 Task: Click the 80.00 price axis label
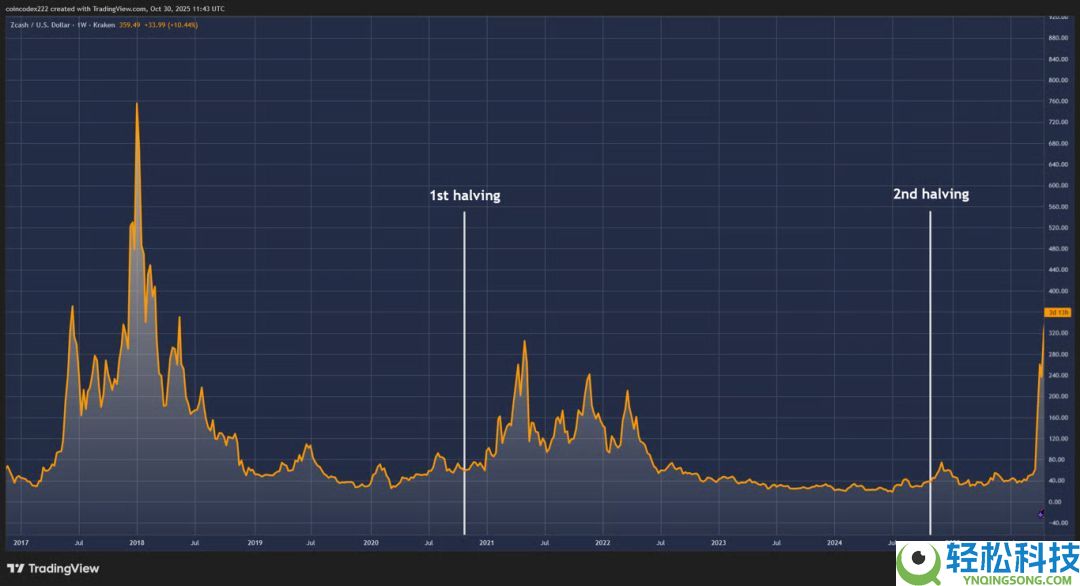coord(1056,459)
